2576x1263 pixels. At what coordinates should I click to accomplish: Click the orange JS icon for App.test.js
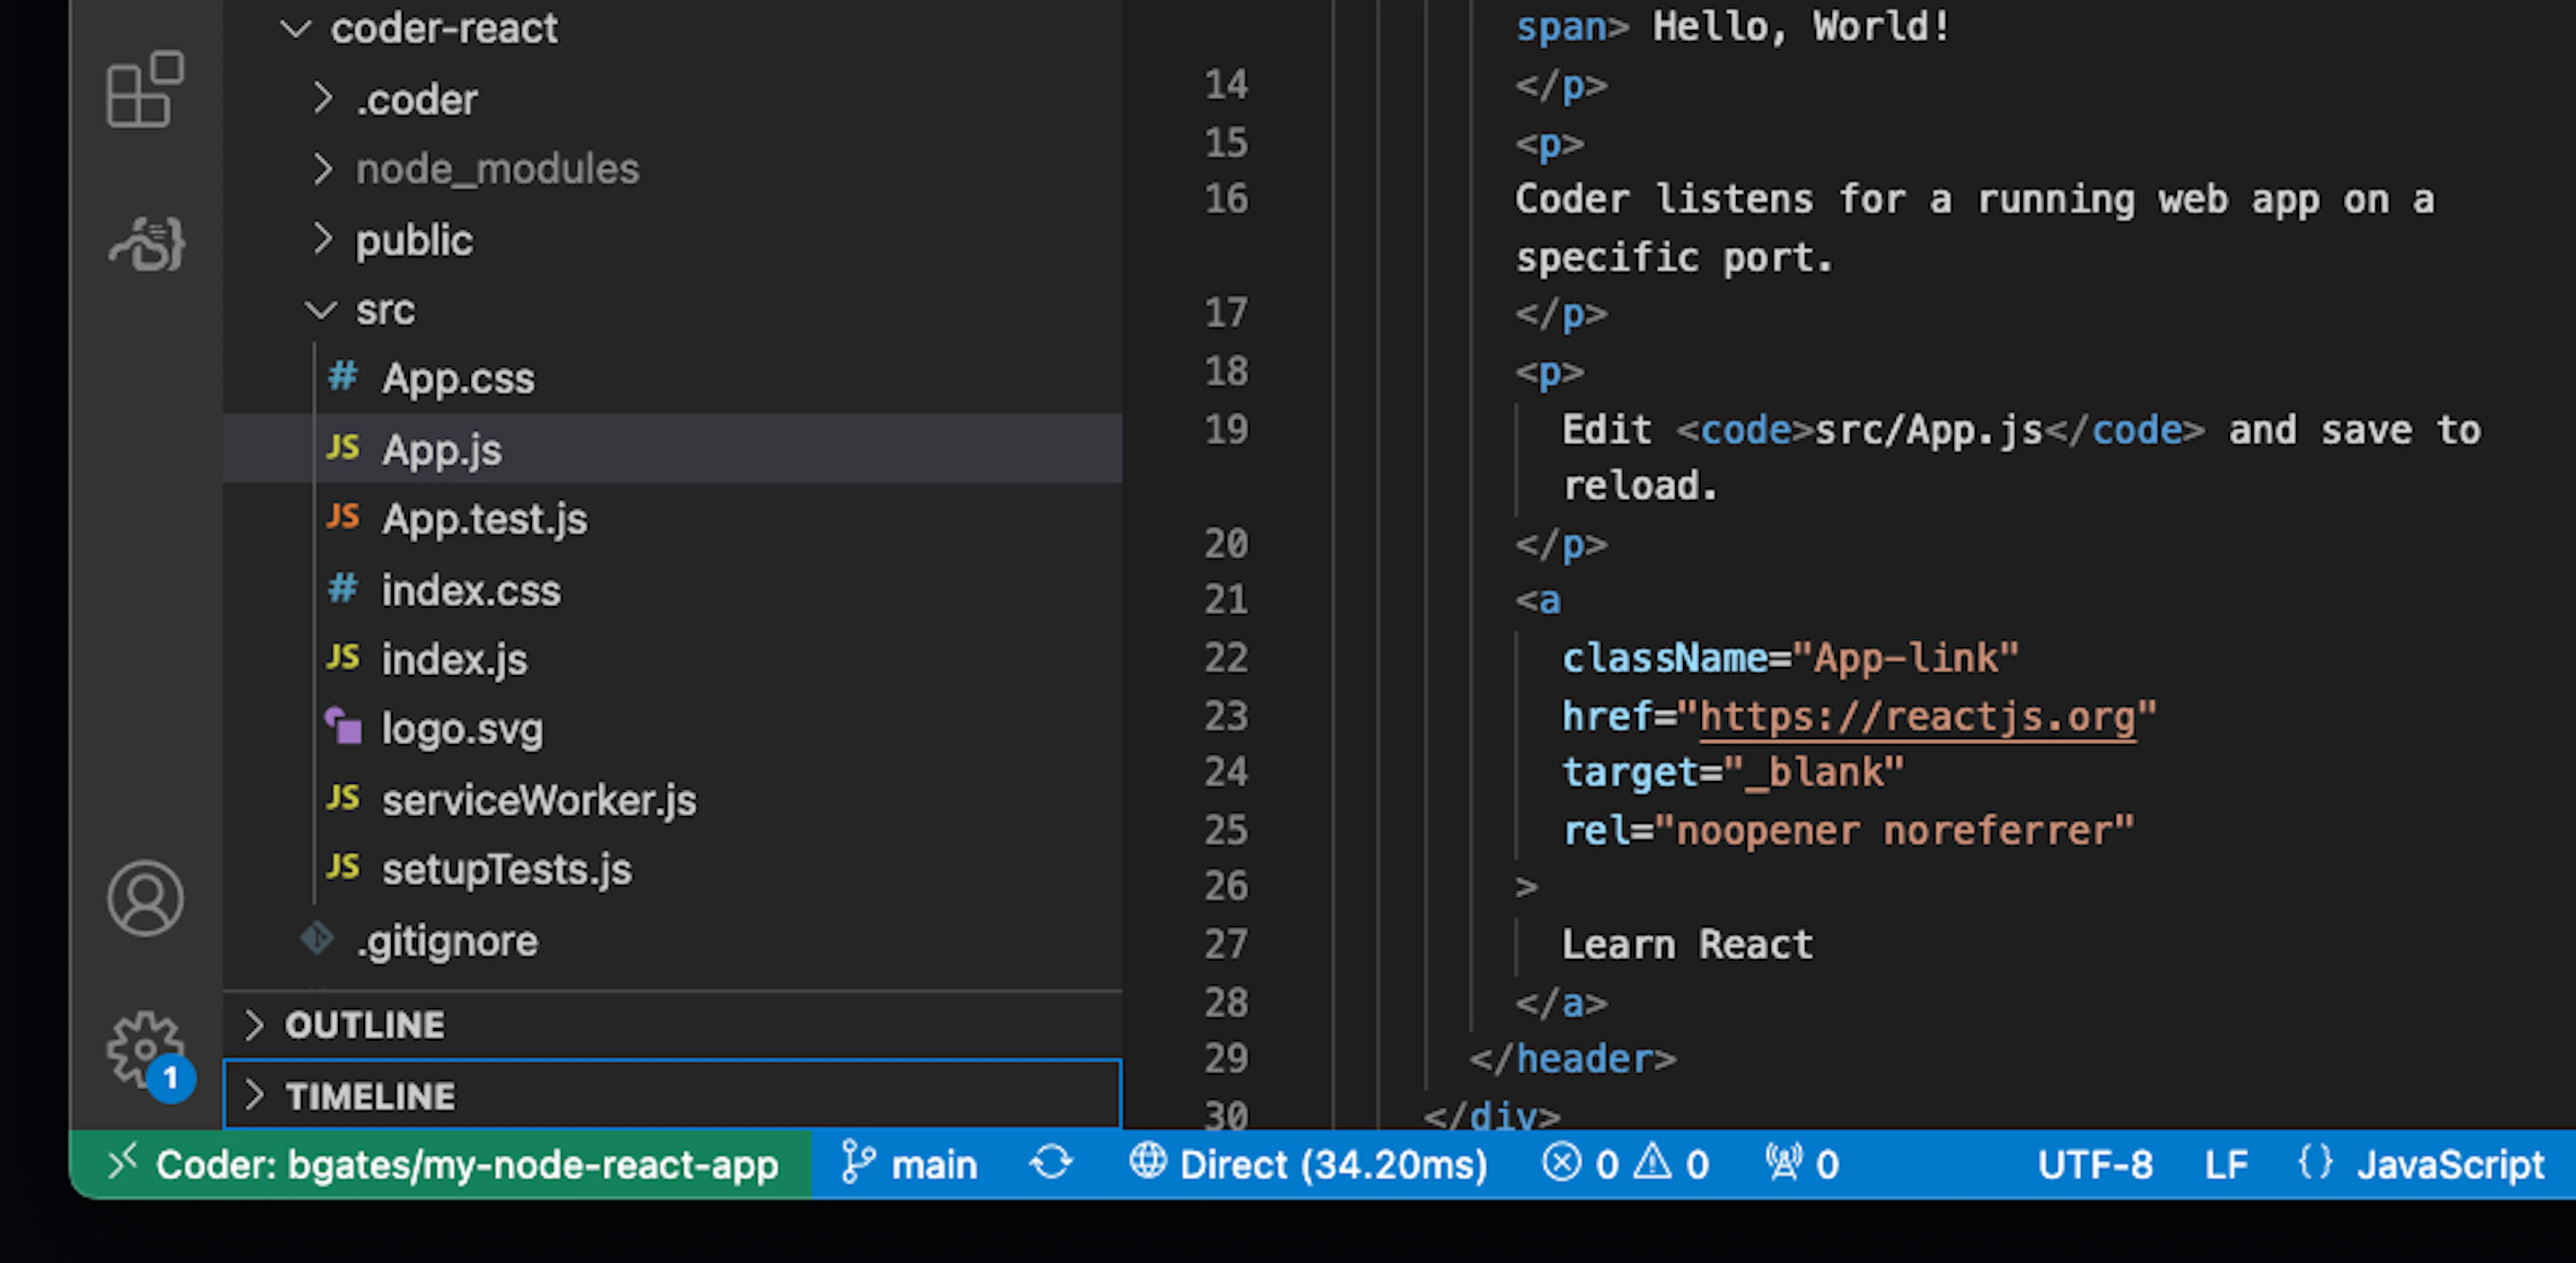[x=343, y=517]
